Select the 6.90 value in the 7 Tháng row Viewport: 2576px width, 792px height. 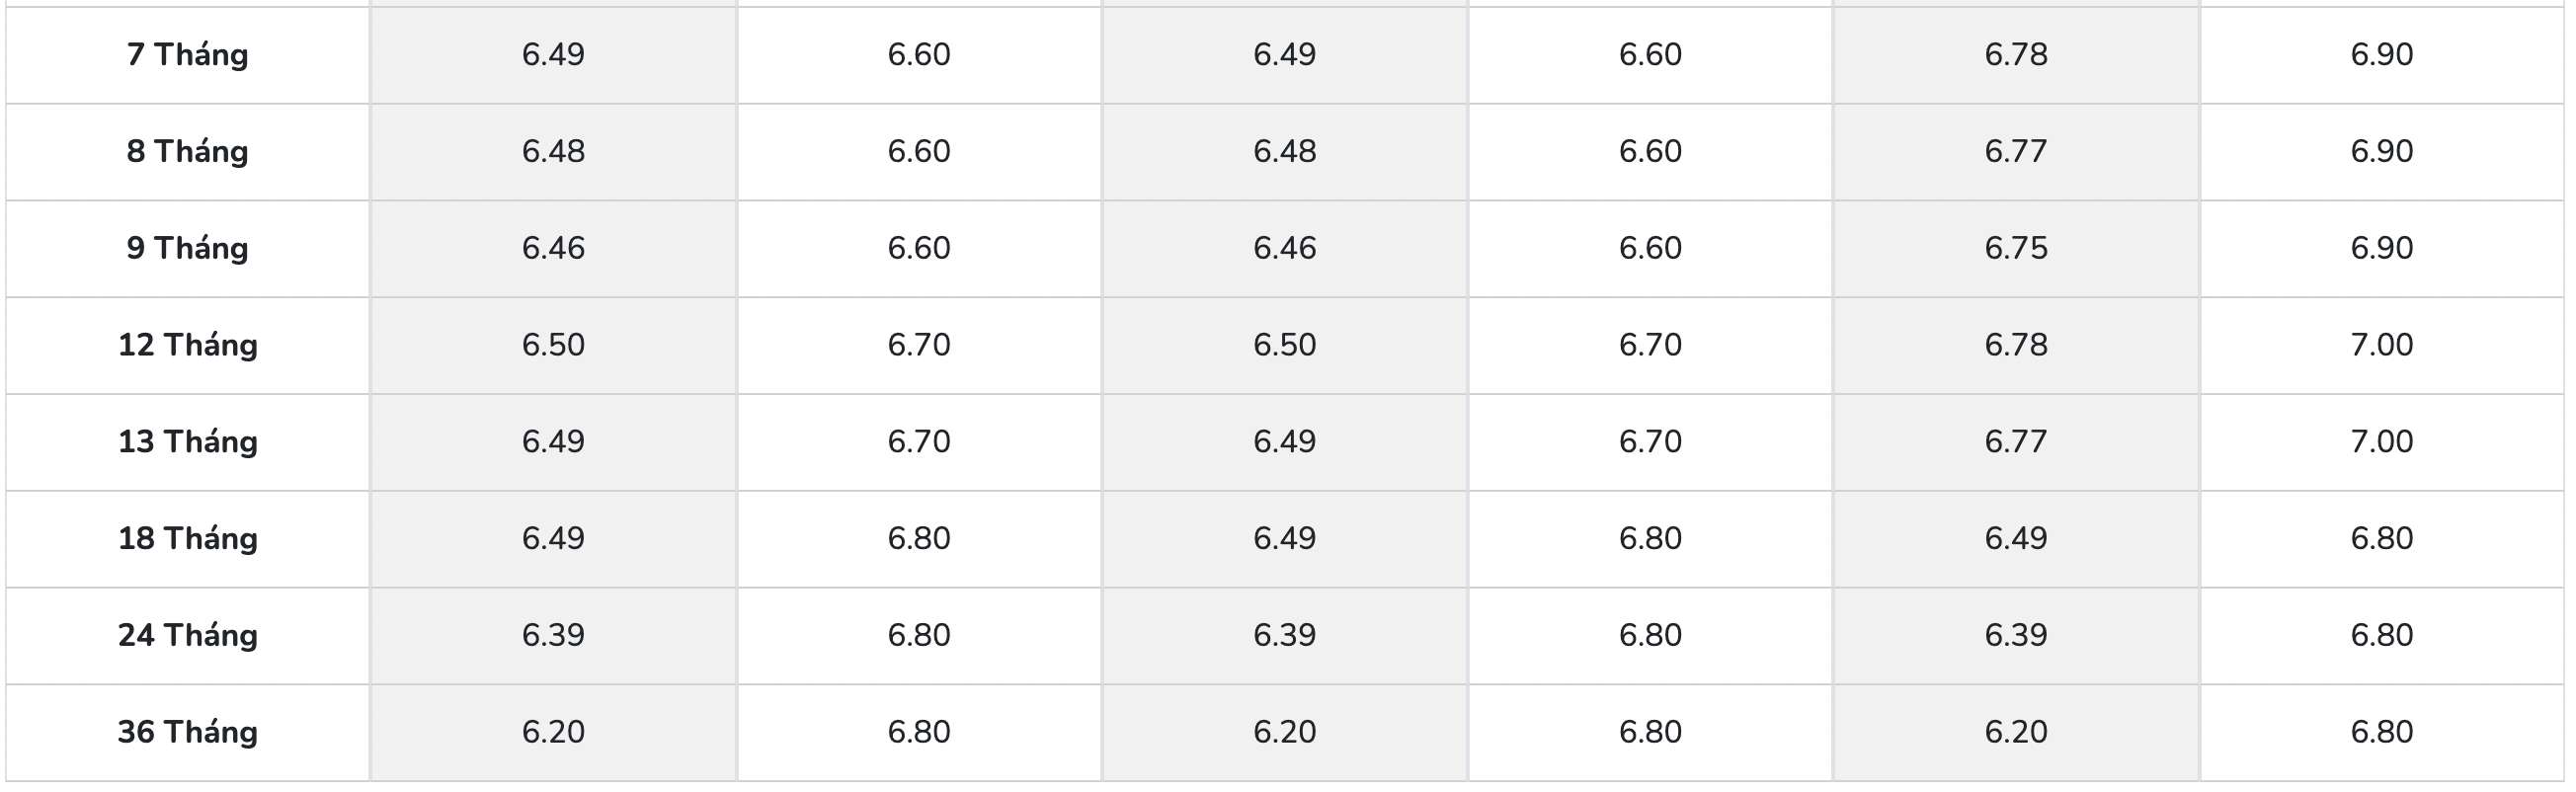2381,54
